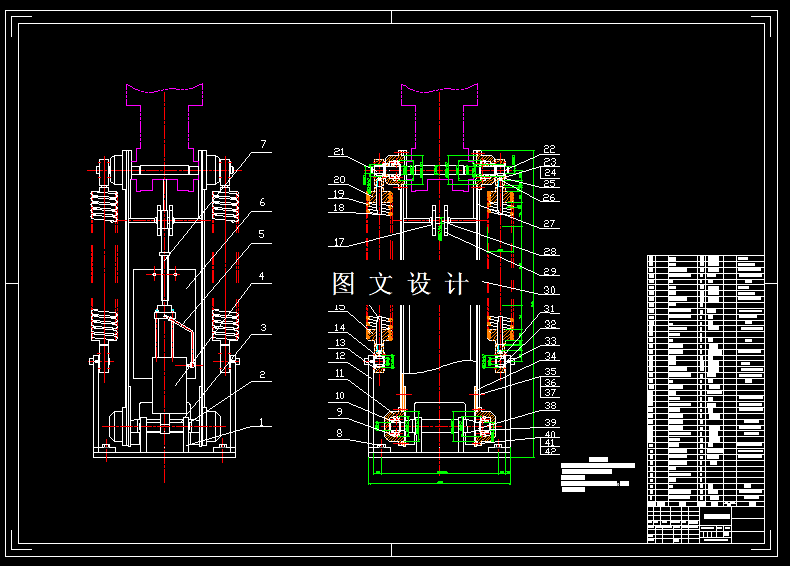Select part callout label 28
Screen dimensions: 790x566
[x=550, y=251]
